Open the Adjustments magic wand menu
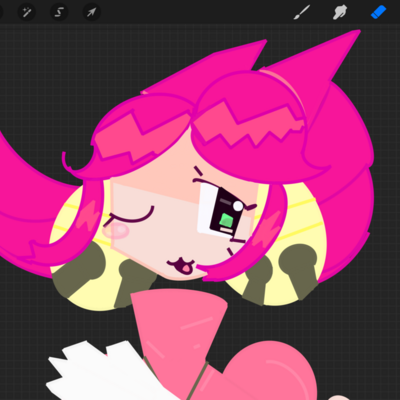 point(27,12)
